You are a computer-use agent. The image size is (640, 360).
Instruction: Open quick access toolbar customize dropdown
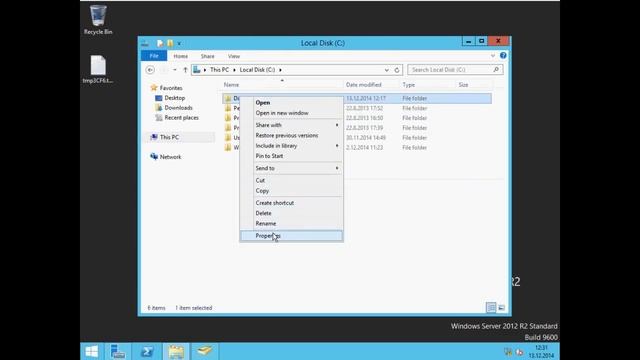pos(179,43)
